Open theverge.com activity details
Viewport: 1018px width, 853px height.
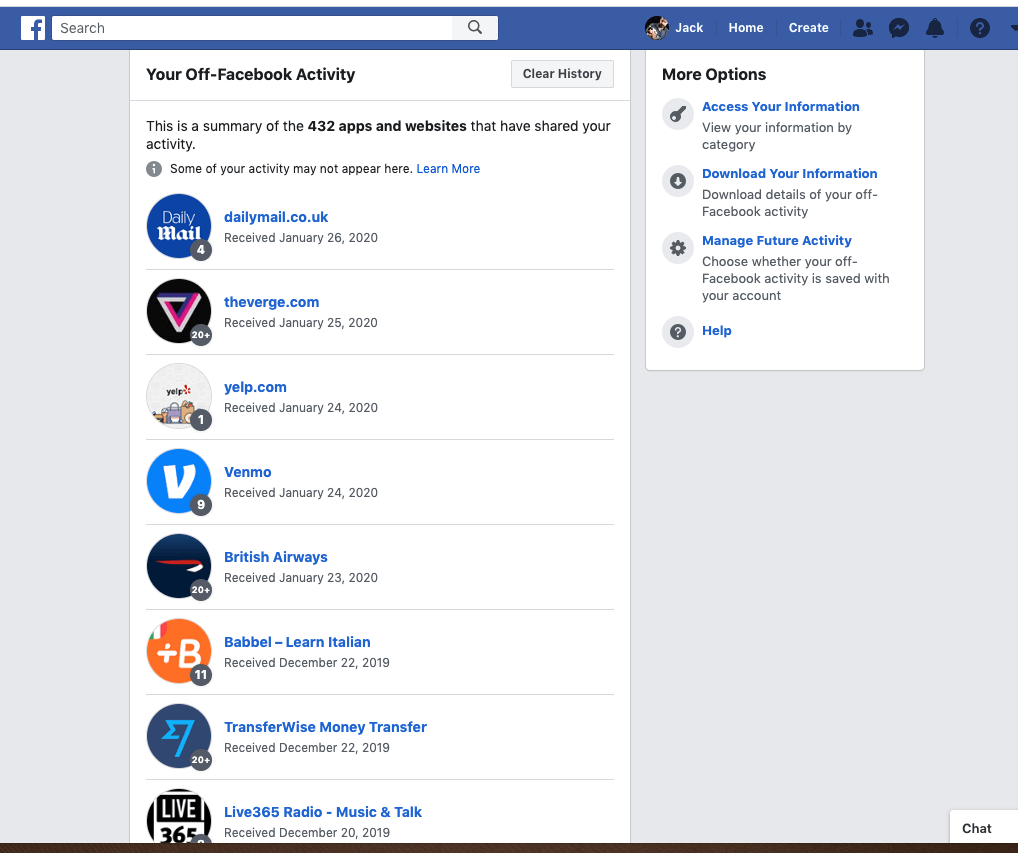pos(271,302)
